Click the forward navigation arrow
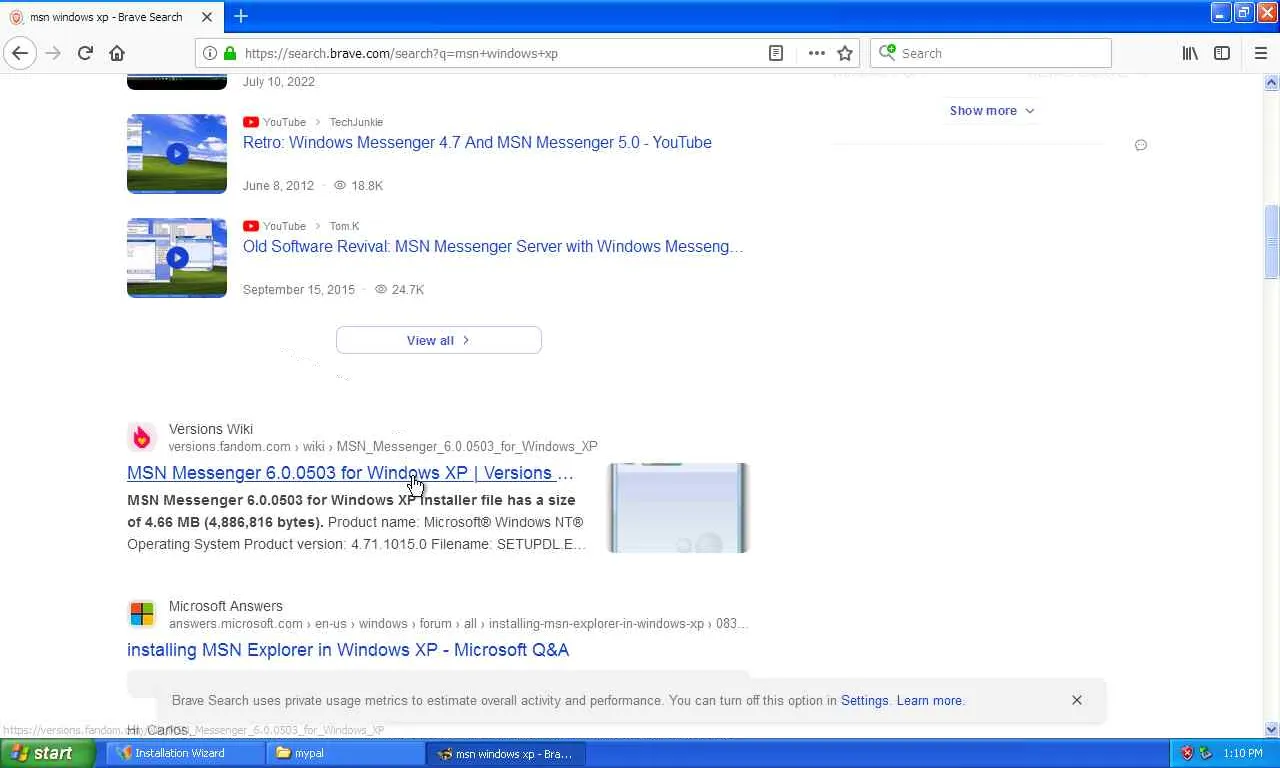 click(53, 53)
